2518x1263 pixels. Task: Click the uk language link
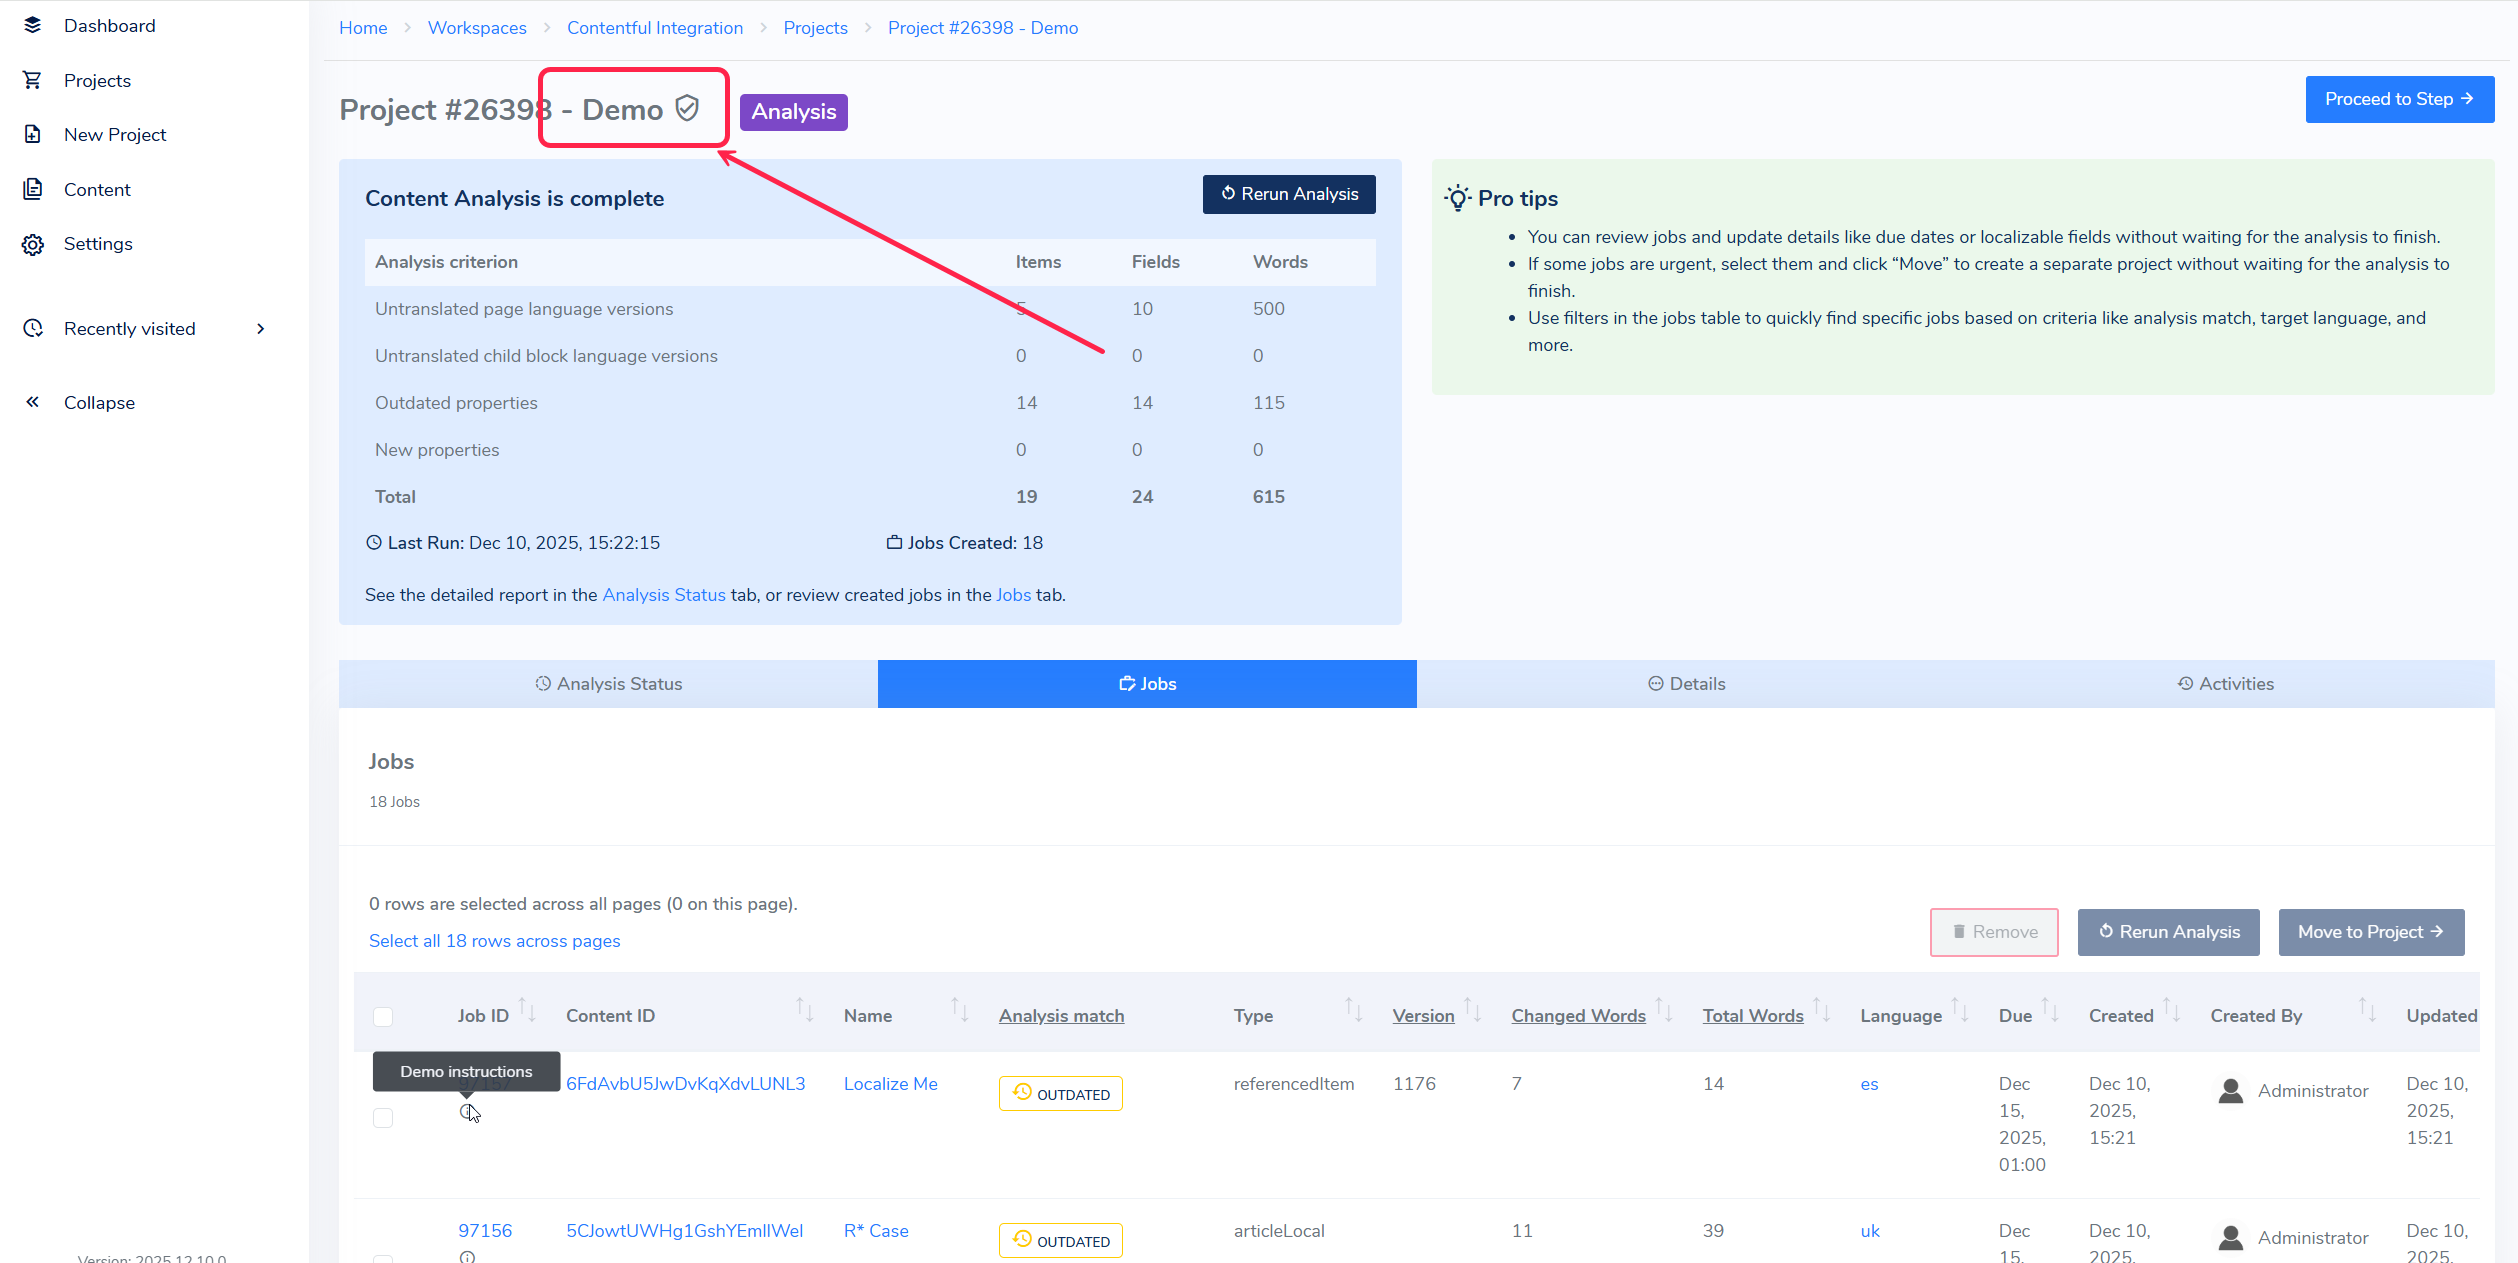[x=1870, y=1231]
